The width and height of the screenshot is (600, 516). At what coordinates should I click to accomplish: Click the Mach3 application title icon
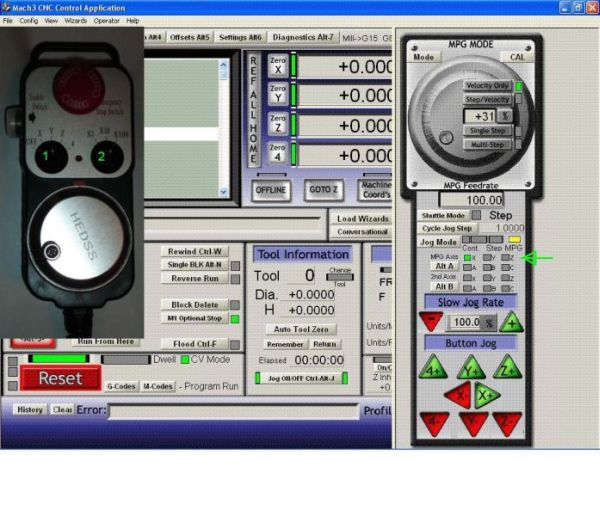[x=5, y=7]
